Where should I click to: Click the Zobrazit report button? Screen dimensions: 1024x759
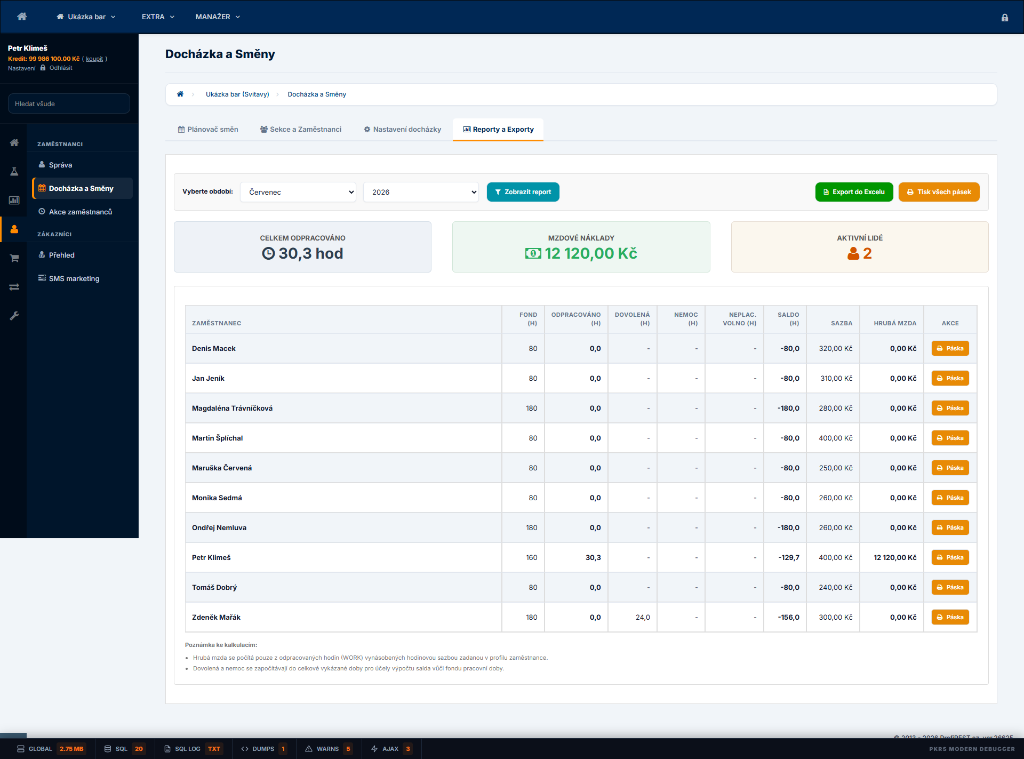tap(523, 192)
